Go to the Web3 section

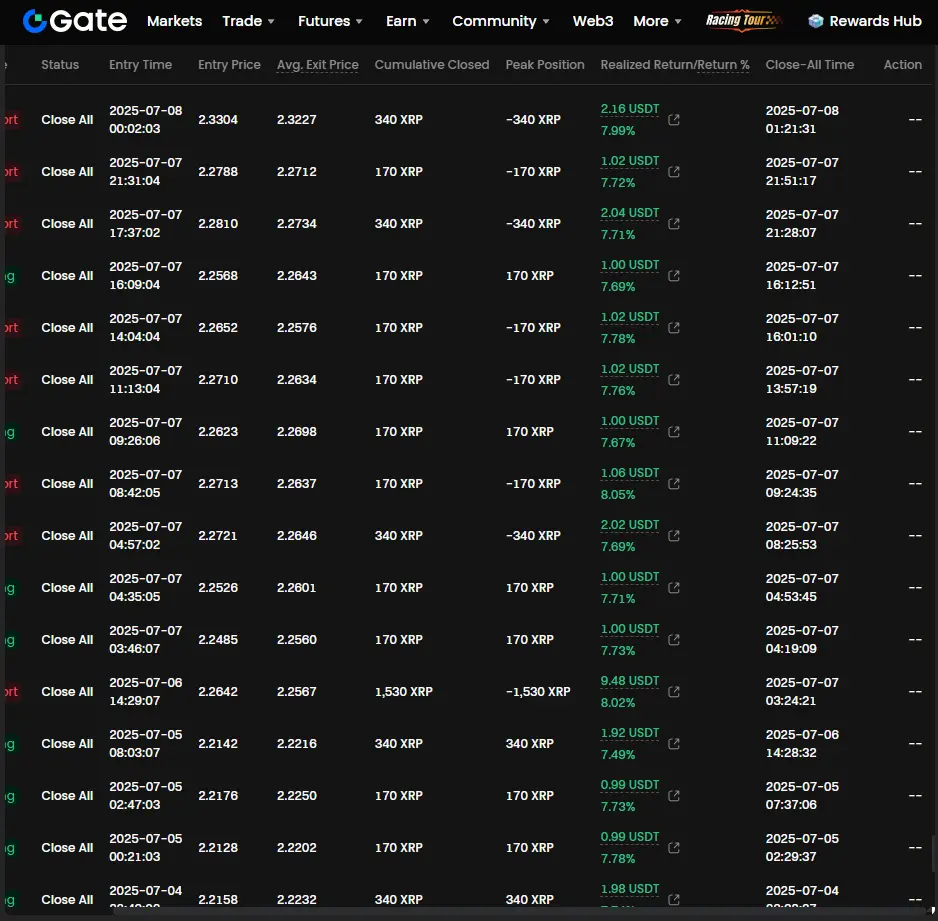click(593, 21)
